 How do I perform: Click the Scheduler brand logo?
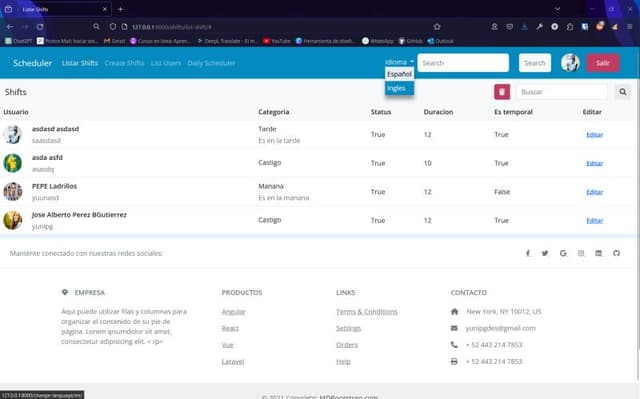[x=32, y=63]
